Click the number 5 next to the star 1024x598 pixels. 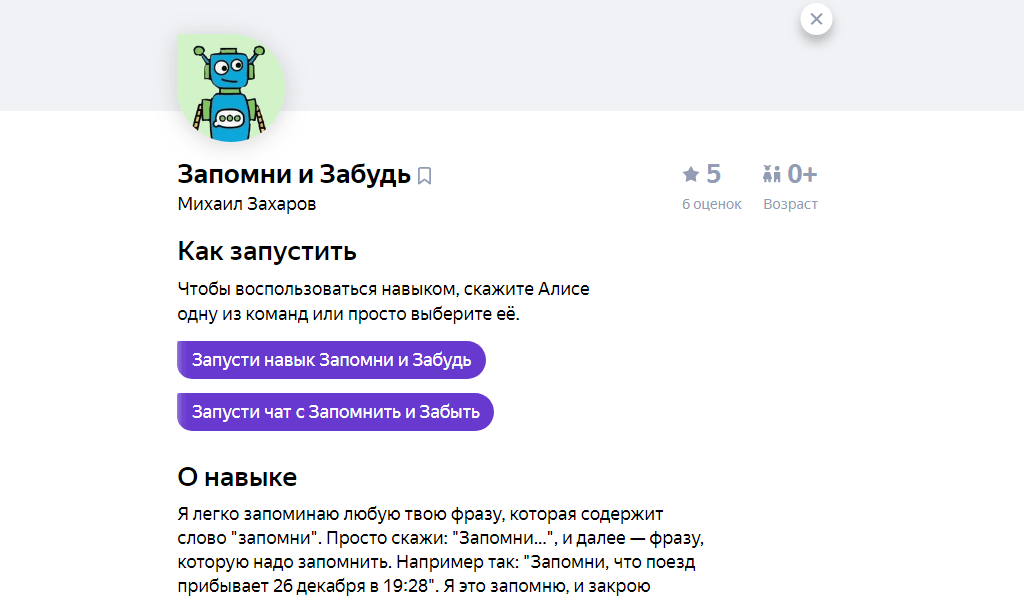[712, 172]
